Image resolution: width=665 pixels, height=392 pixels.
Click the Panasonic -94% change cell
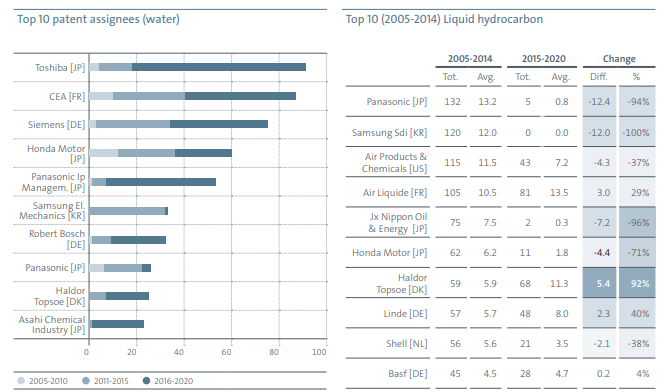[637, 102]
